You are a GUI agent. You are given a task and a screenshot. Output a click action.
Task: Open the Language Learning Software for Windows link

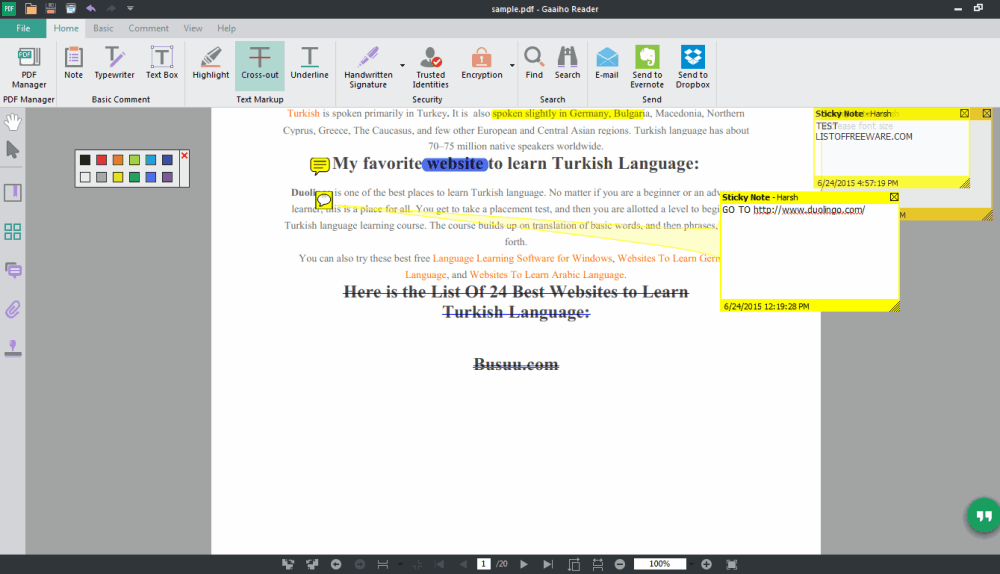coord(522,258)
